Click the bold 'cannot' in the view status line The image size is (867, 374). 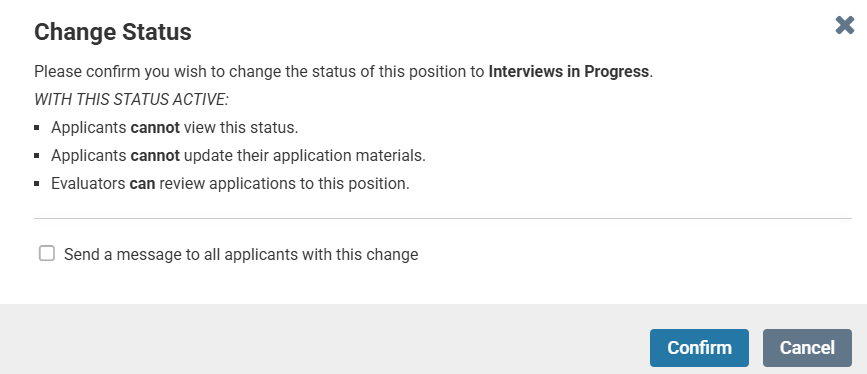155,128
